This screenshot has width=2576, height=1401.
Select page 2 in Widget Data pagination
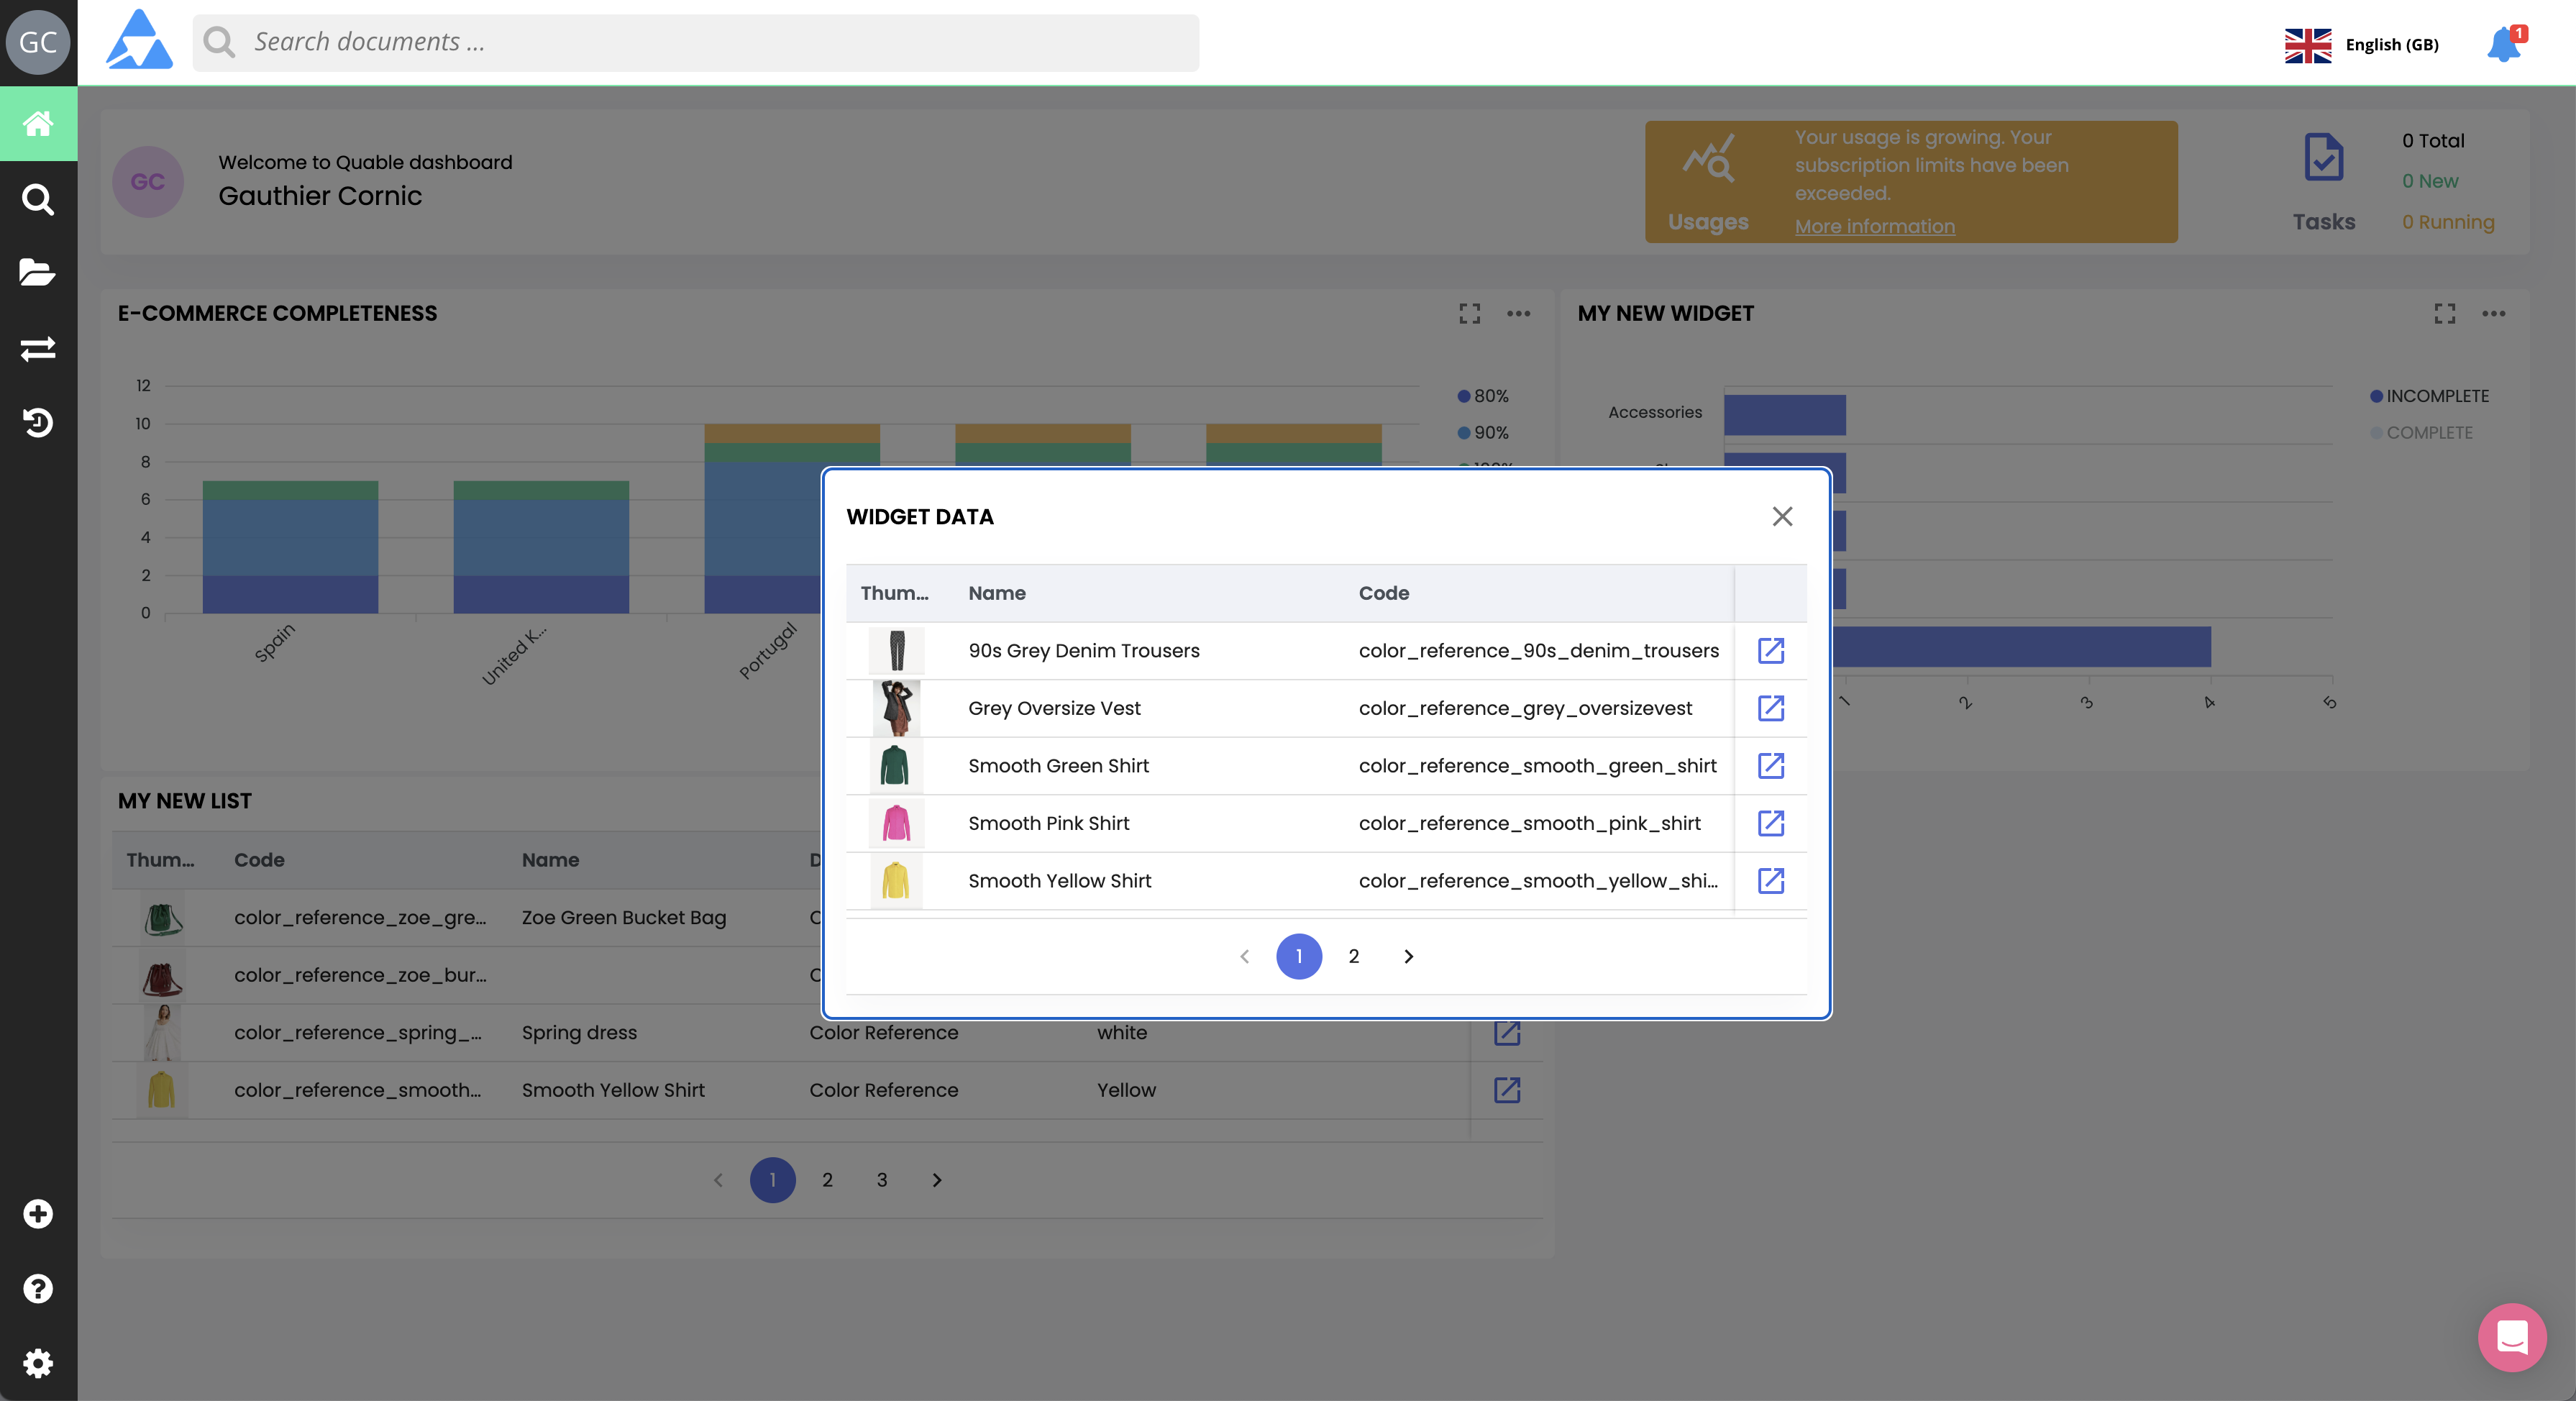pyautogui.click(x=1353, y=957)
